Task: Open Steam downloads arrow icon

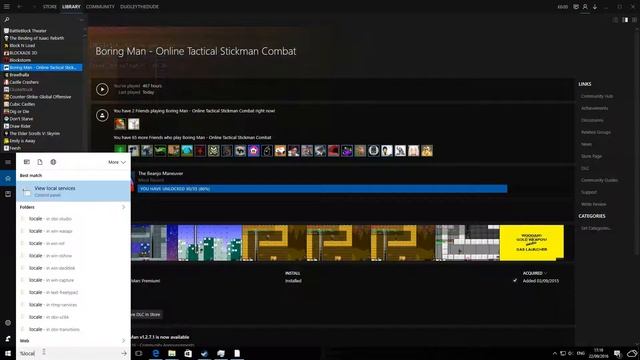Action: (x=595, y=7)
